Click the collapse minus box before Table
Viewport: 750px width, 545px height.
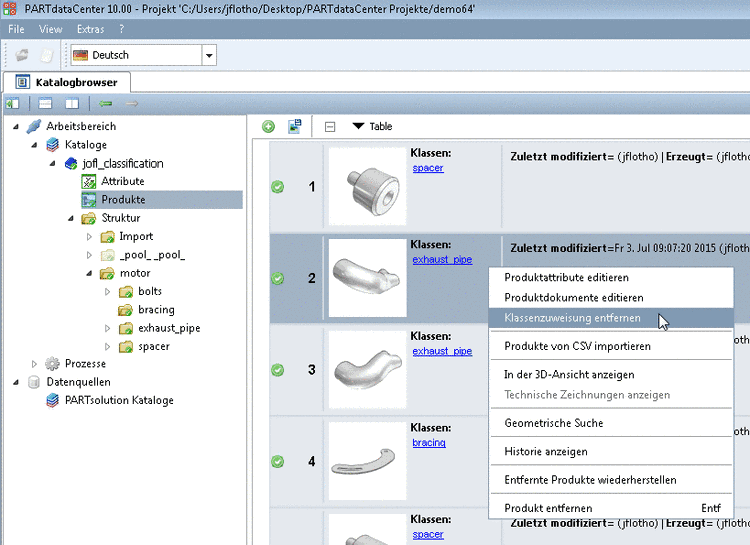tap(330, 127)
